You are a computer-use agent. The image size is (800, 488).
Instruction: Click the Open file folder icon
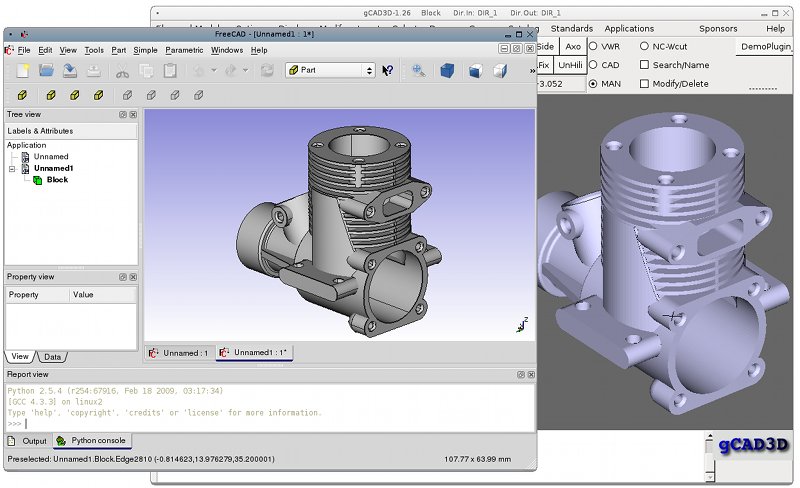tap(46, 70)
